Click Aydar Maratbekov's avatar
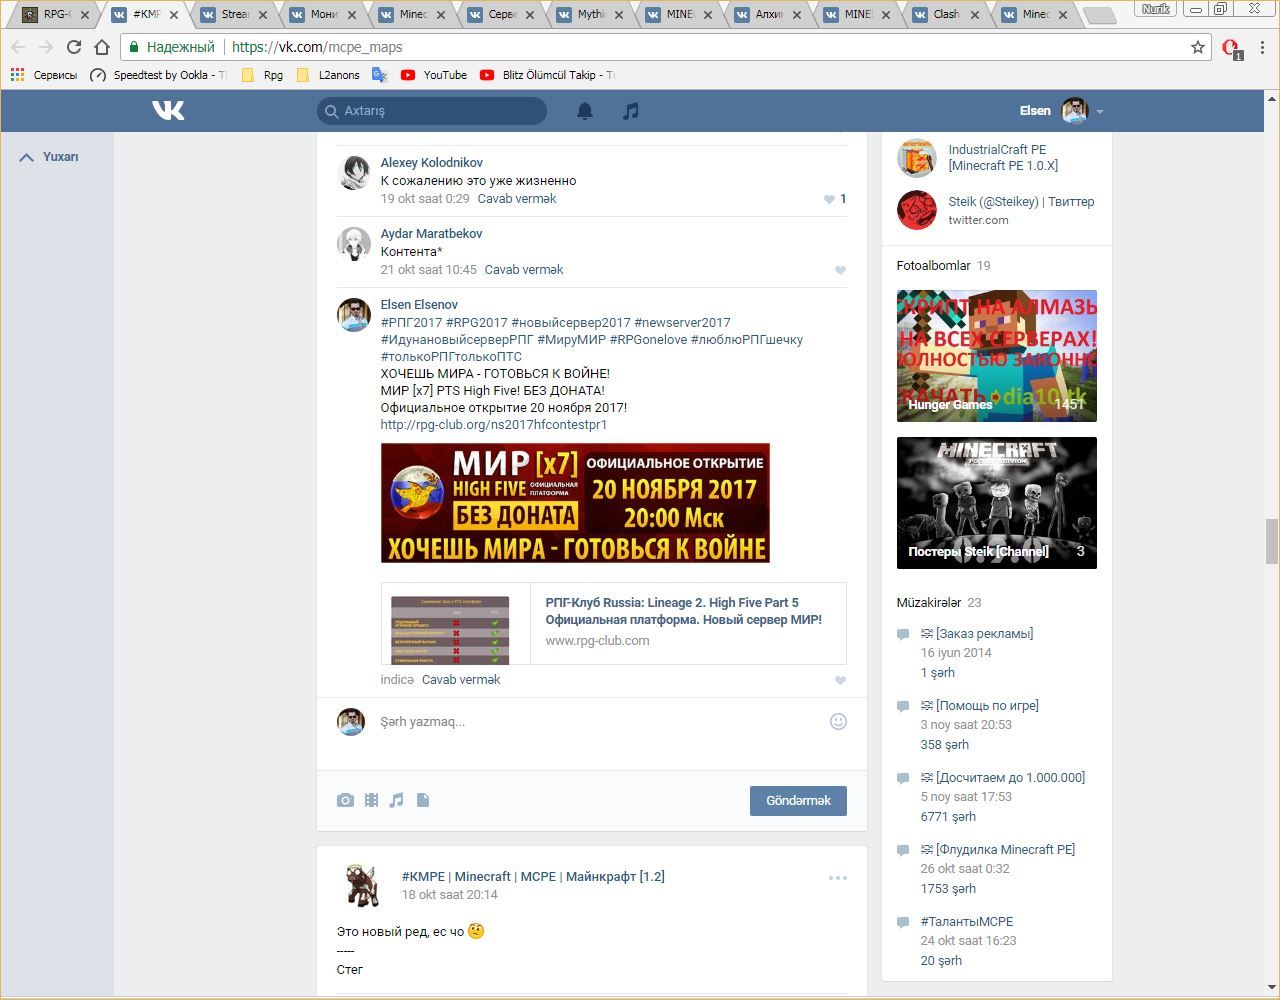 coord(353,243)
